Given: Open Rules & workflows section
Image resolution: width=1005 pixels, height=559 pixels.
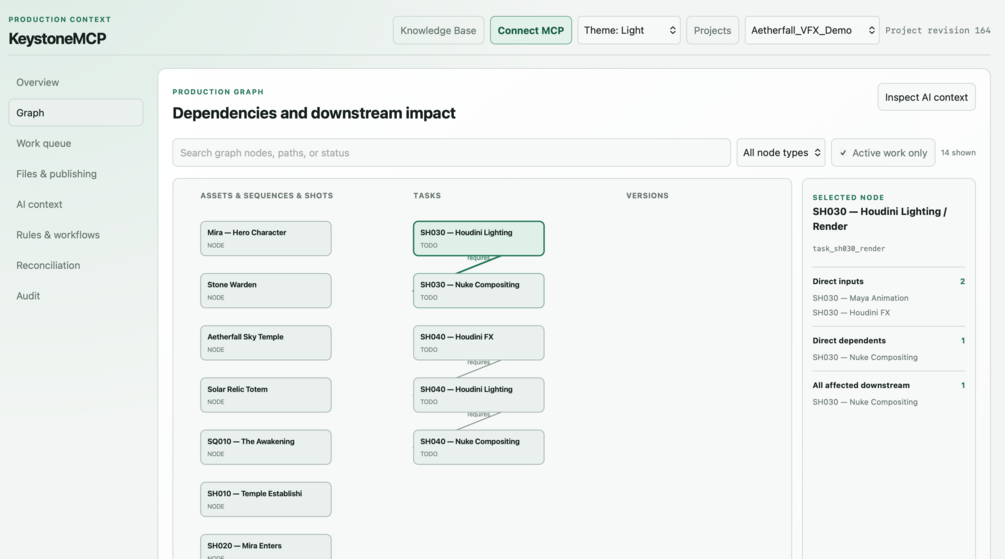Looking at the screenshot, I should click(76, 235).
